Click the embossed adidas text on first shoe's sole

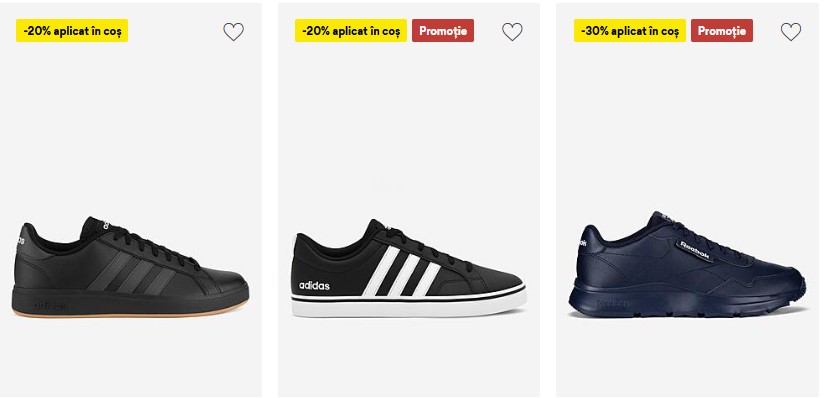[x=50, y=306]
